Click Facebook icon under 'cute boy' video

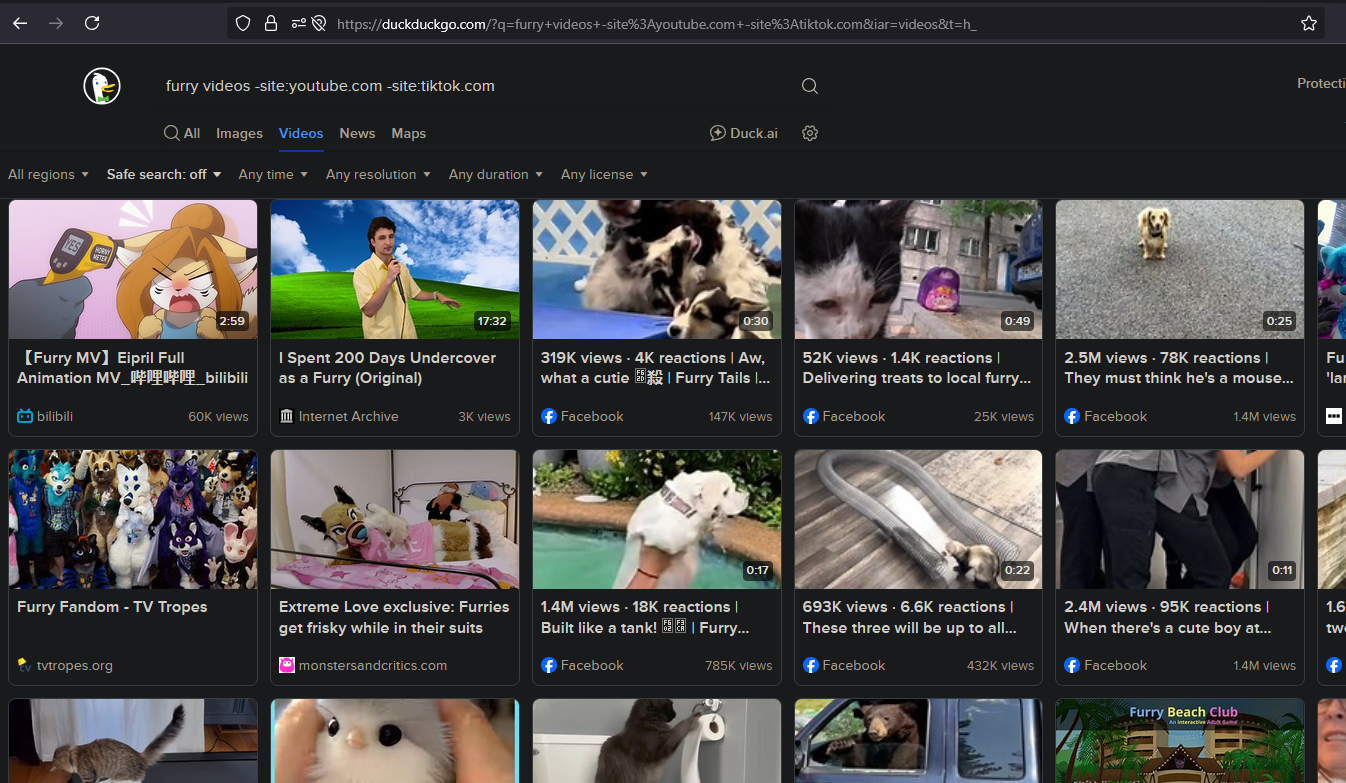pos(1072,665)
